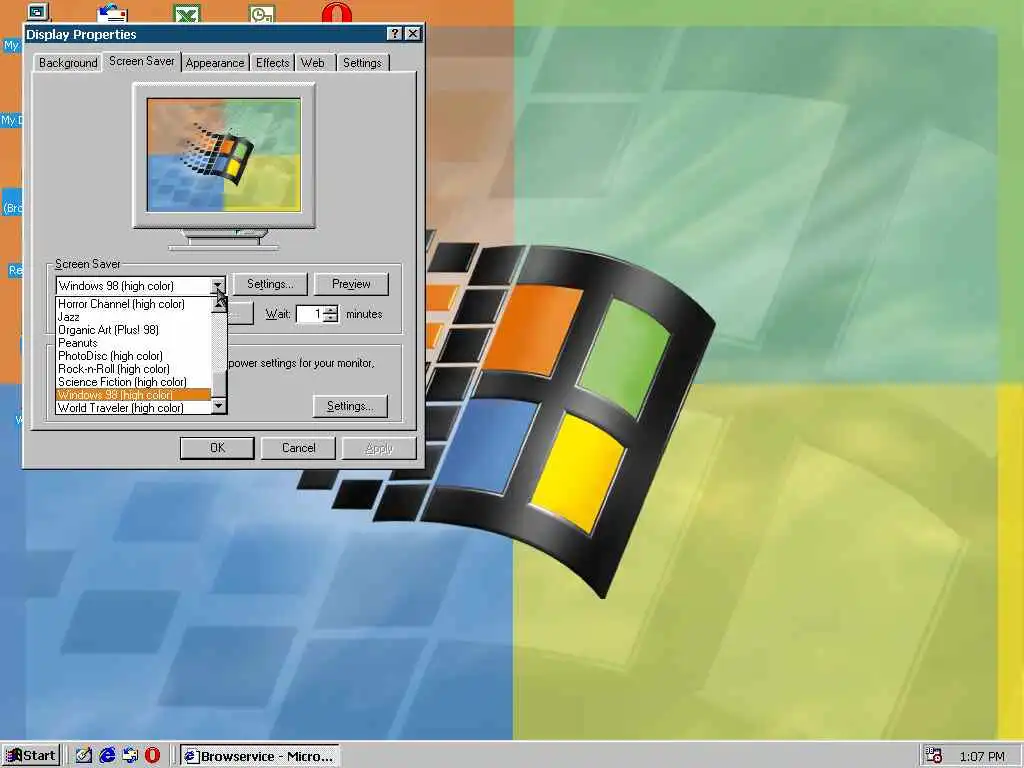Image resolution: width=1024 pixels, height=768 pixels.
Task: Open the monitor desktop icon at top left
Action: [x=38, y=11]
